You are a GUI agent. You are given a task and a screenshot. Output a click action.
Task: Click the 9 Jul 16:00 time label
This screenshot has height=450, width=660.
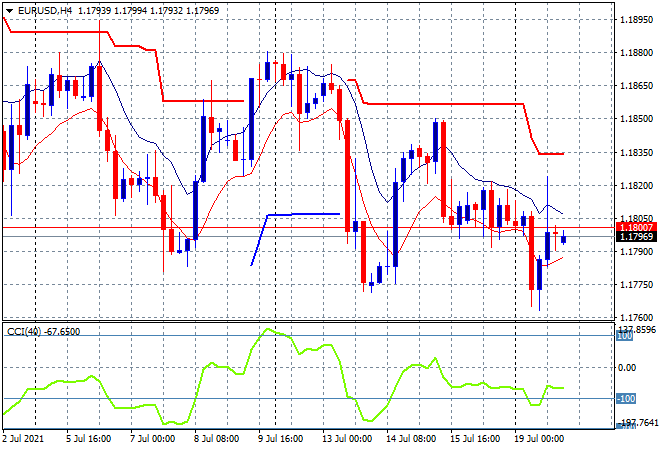click(x=280, y=439)
